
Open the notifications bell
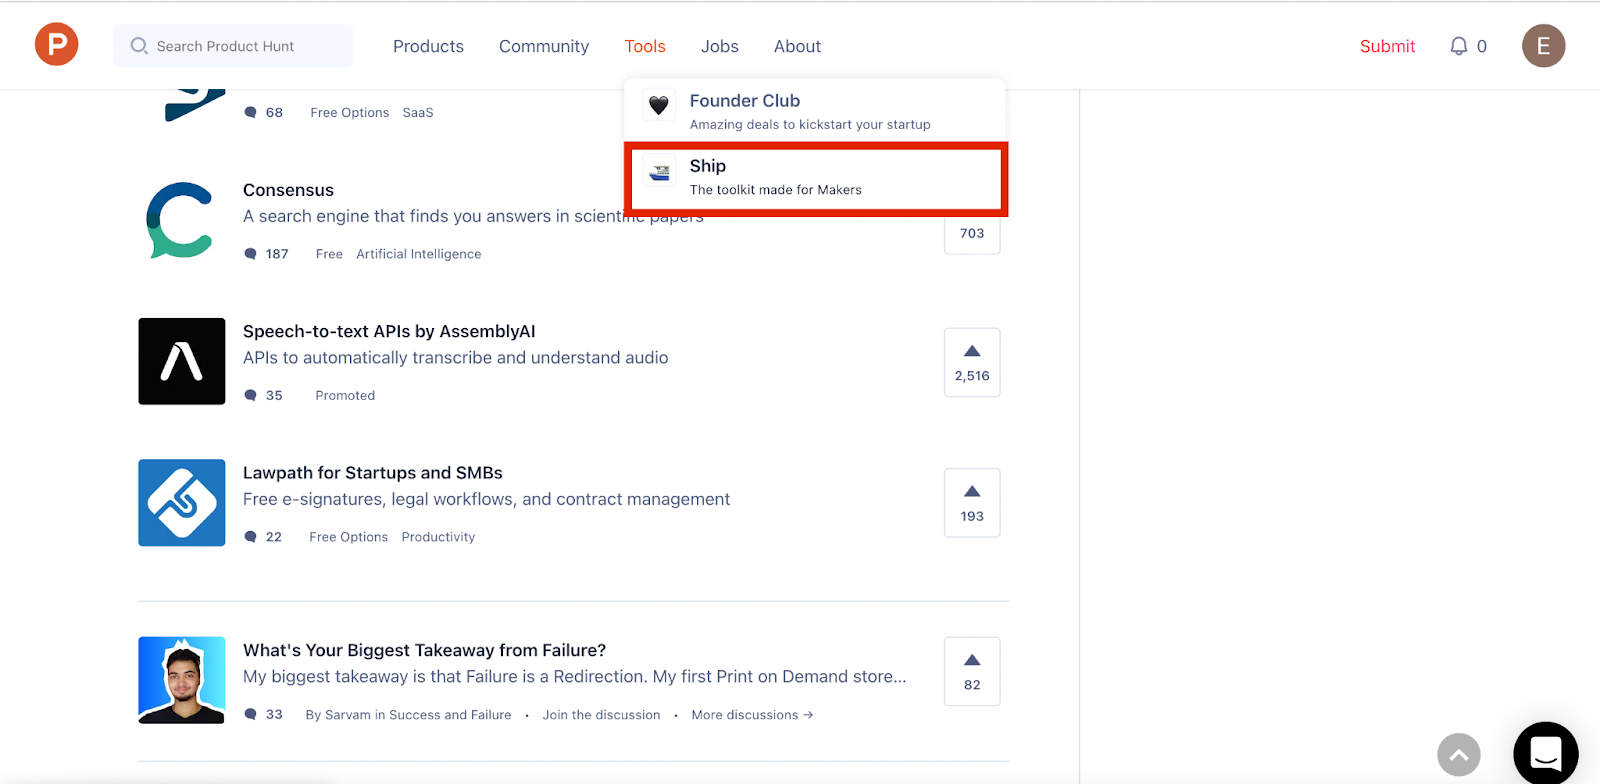click(1459, 46)
